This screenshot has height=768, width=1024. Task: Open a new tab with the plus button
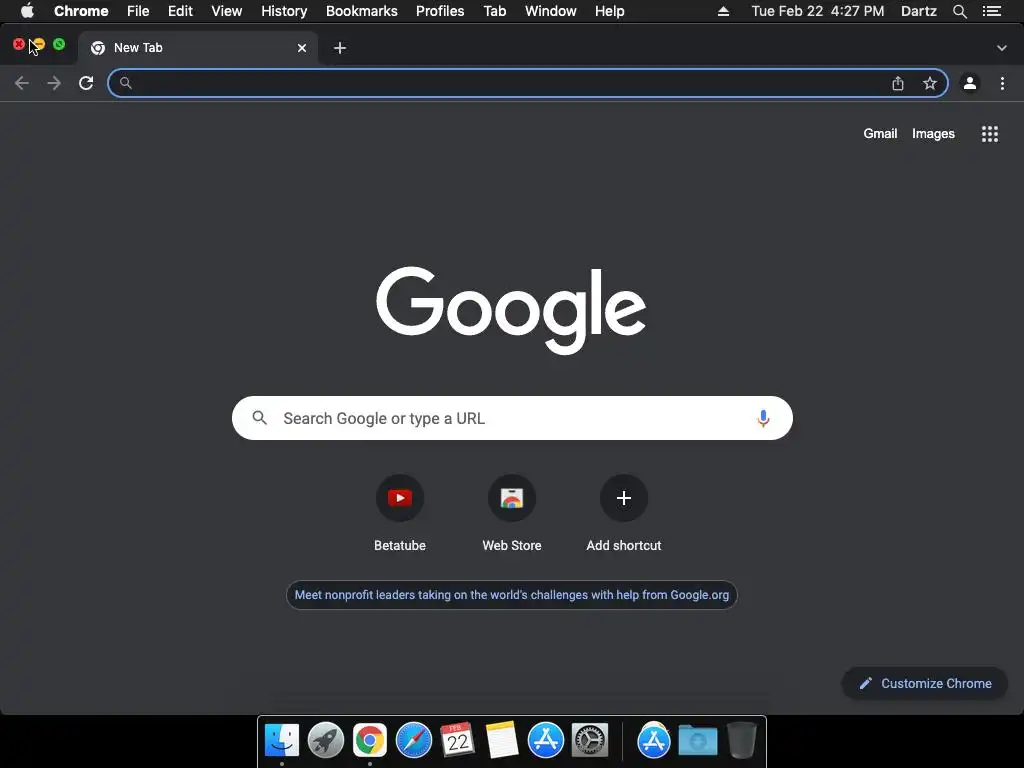click(x=340, y=48)
